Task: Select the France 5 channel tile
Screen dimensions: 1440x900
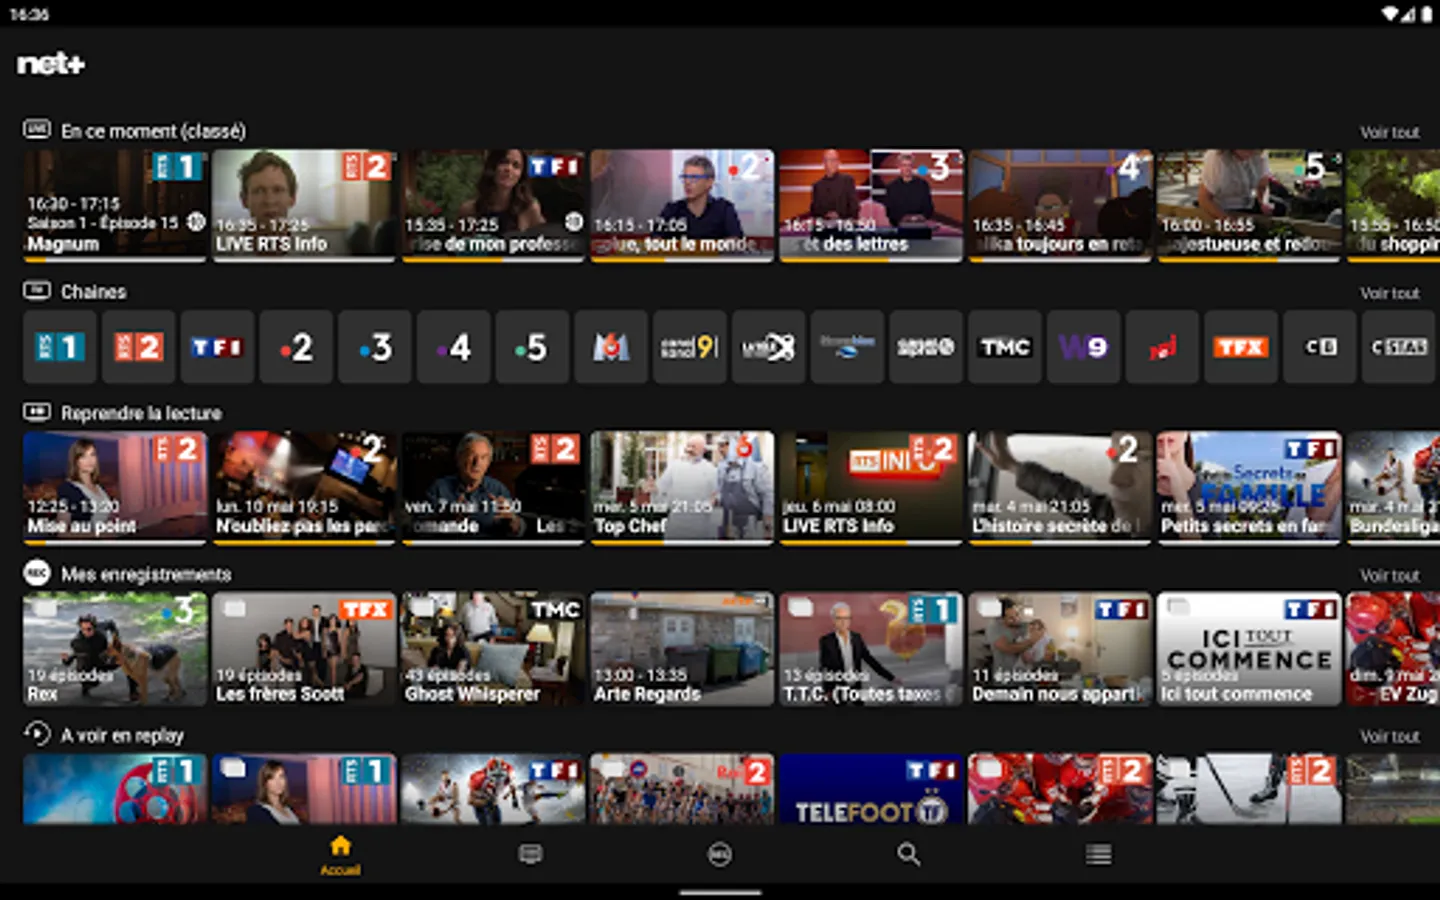Action: pos(532,347)
